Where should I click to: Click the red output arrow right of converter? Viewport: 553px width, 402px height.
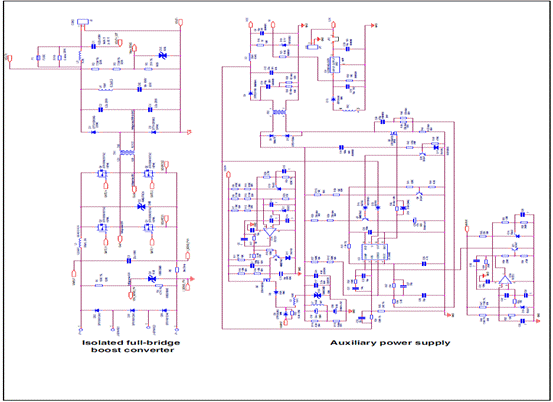tap(189, 132)
